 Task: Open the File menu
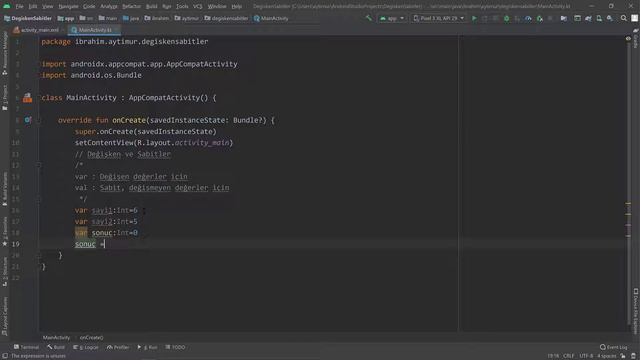tap(20, 7)
